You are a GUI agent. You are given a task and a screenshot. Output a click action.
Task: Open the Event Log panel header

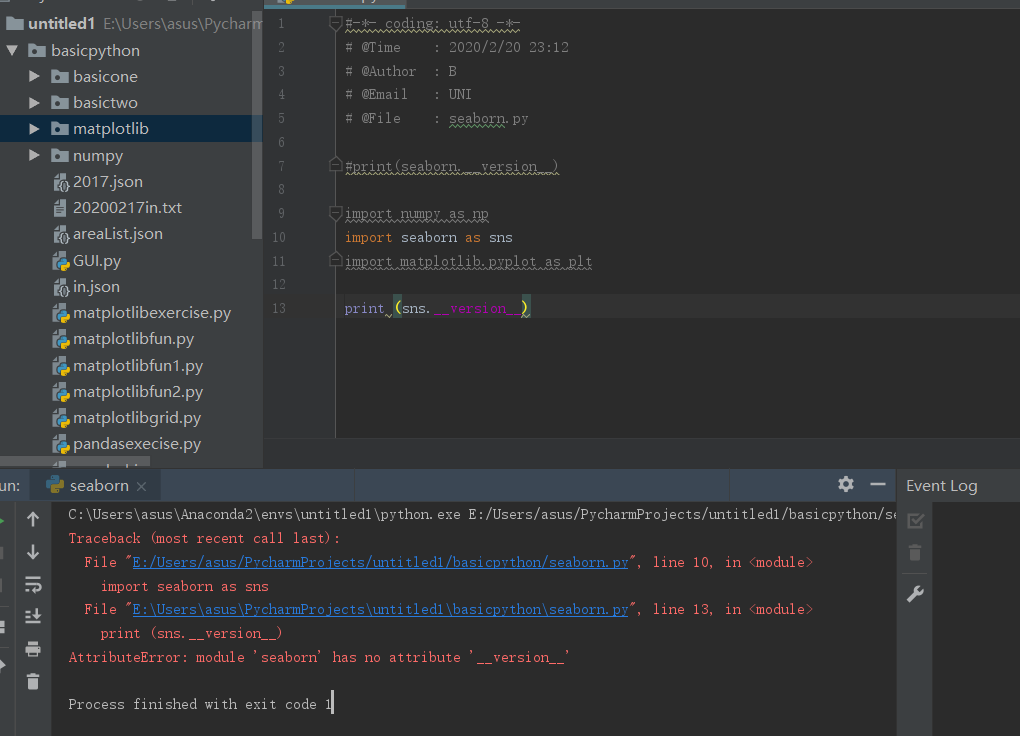tap(941, 485)
